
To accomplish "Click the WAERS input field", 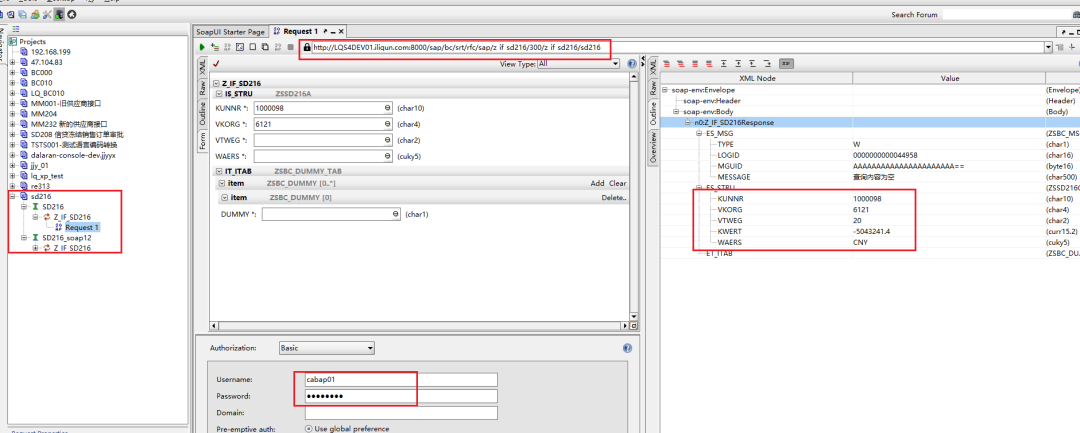I will pos(322,156).
